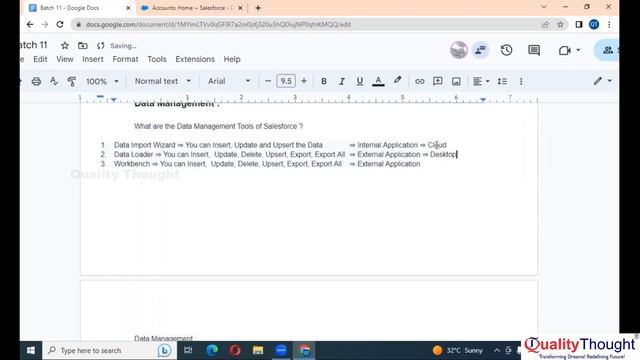Insert image from toolbar
This screenshot has height=360, width=640.
coord(456,81)
